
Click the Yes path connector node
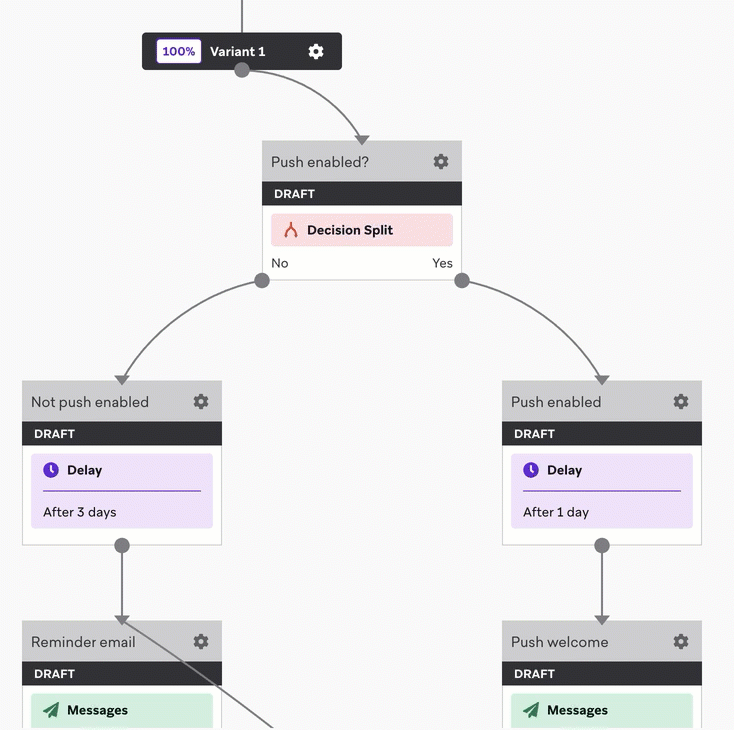click(x=462, y=280)
